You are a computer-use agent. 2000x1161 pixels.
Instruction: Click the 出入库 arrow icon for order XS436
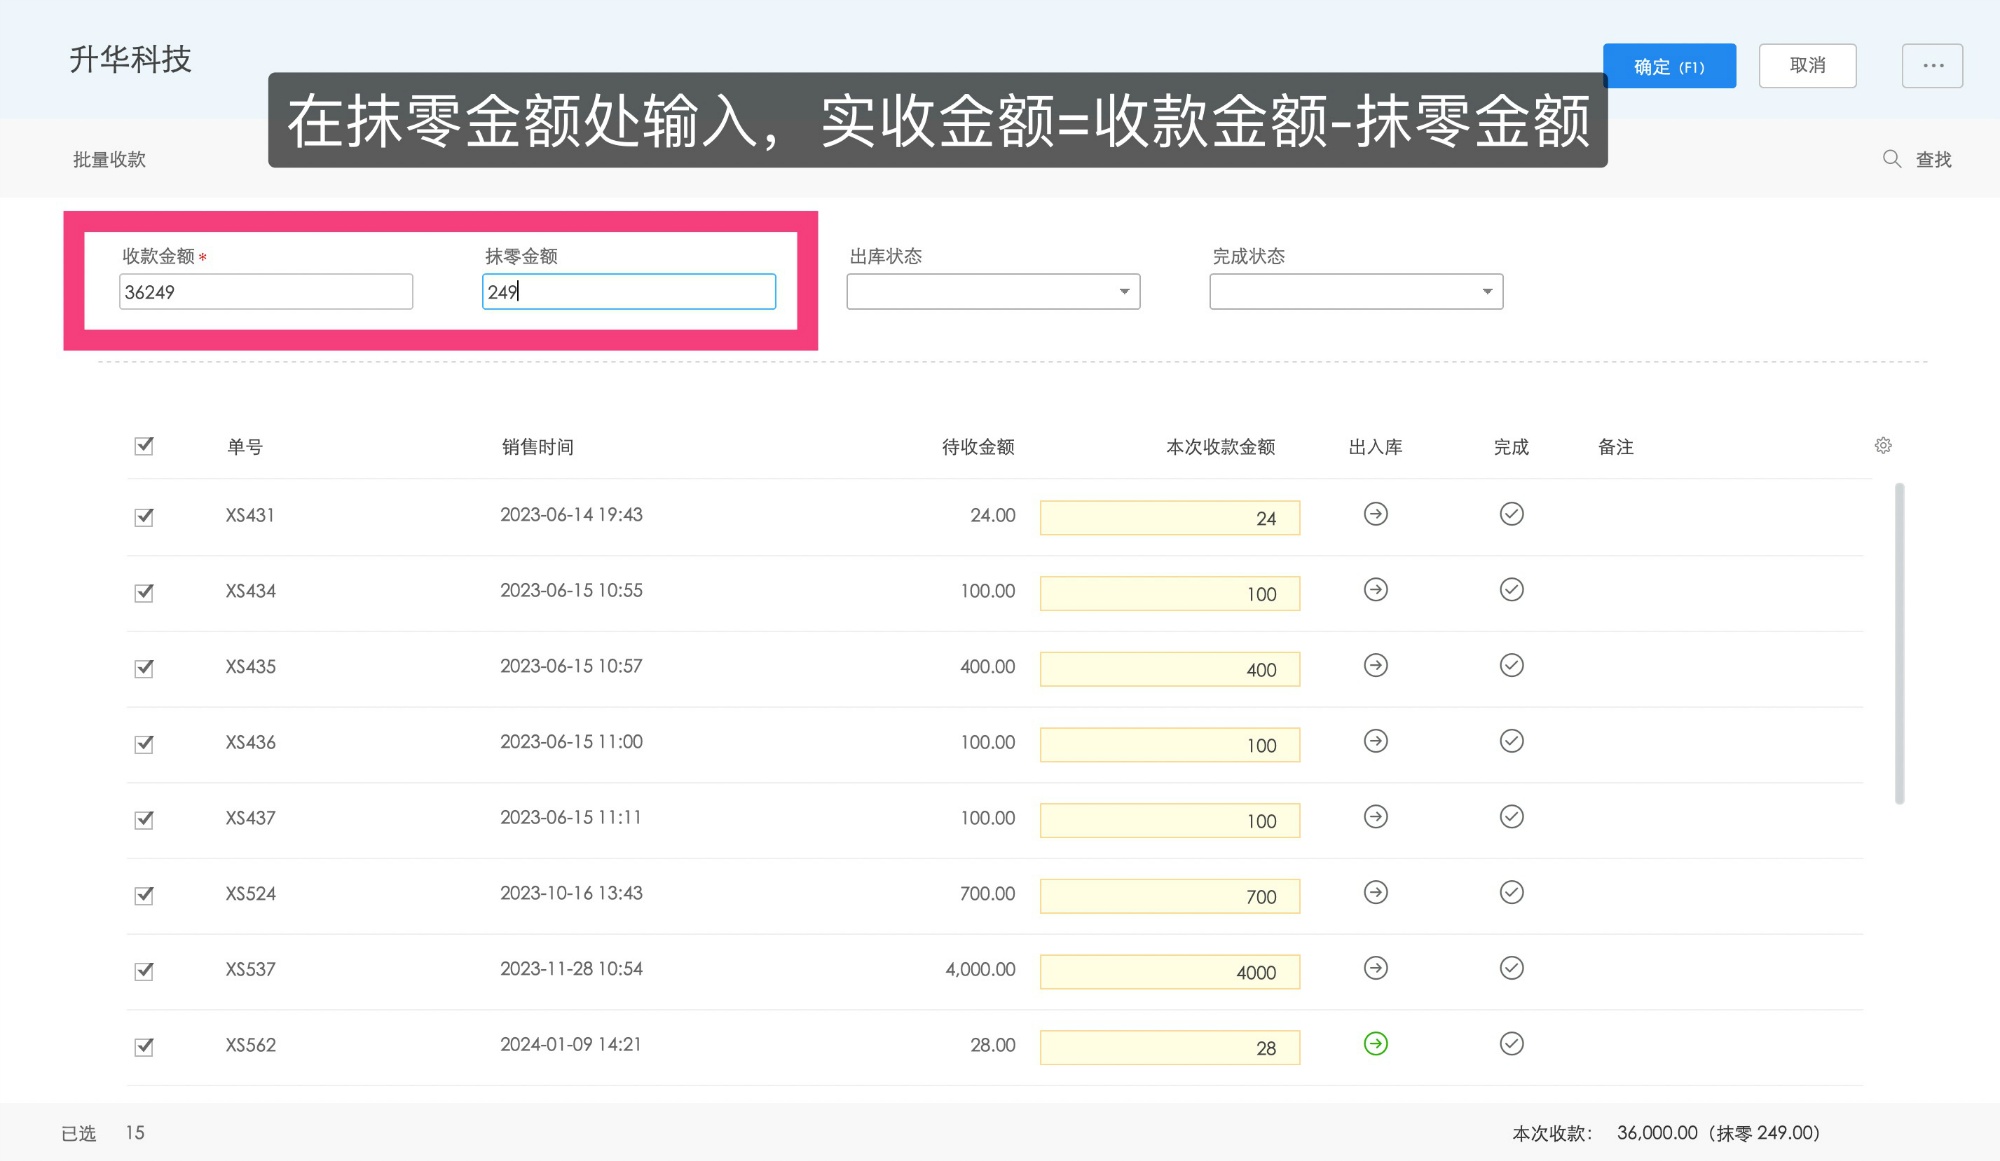[1375, 741]
